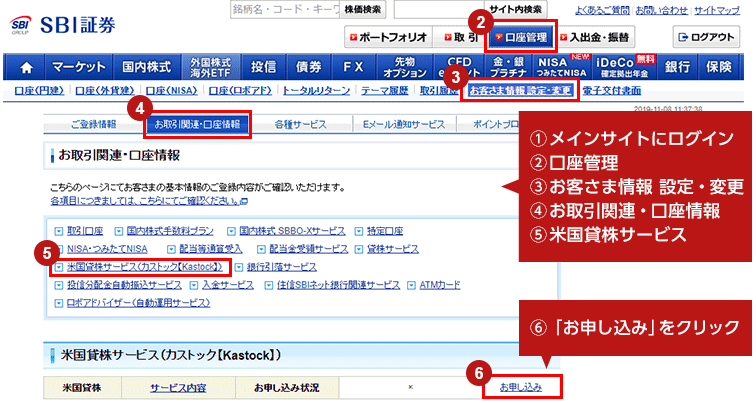Open the お問い合わせ link
Image resolution: width=756 pixels, height=403 pixels.
[x=662, y=10]
